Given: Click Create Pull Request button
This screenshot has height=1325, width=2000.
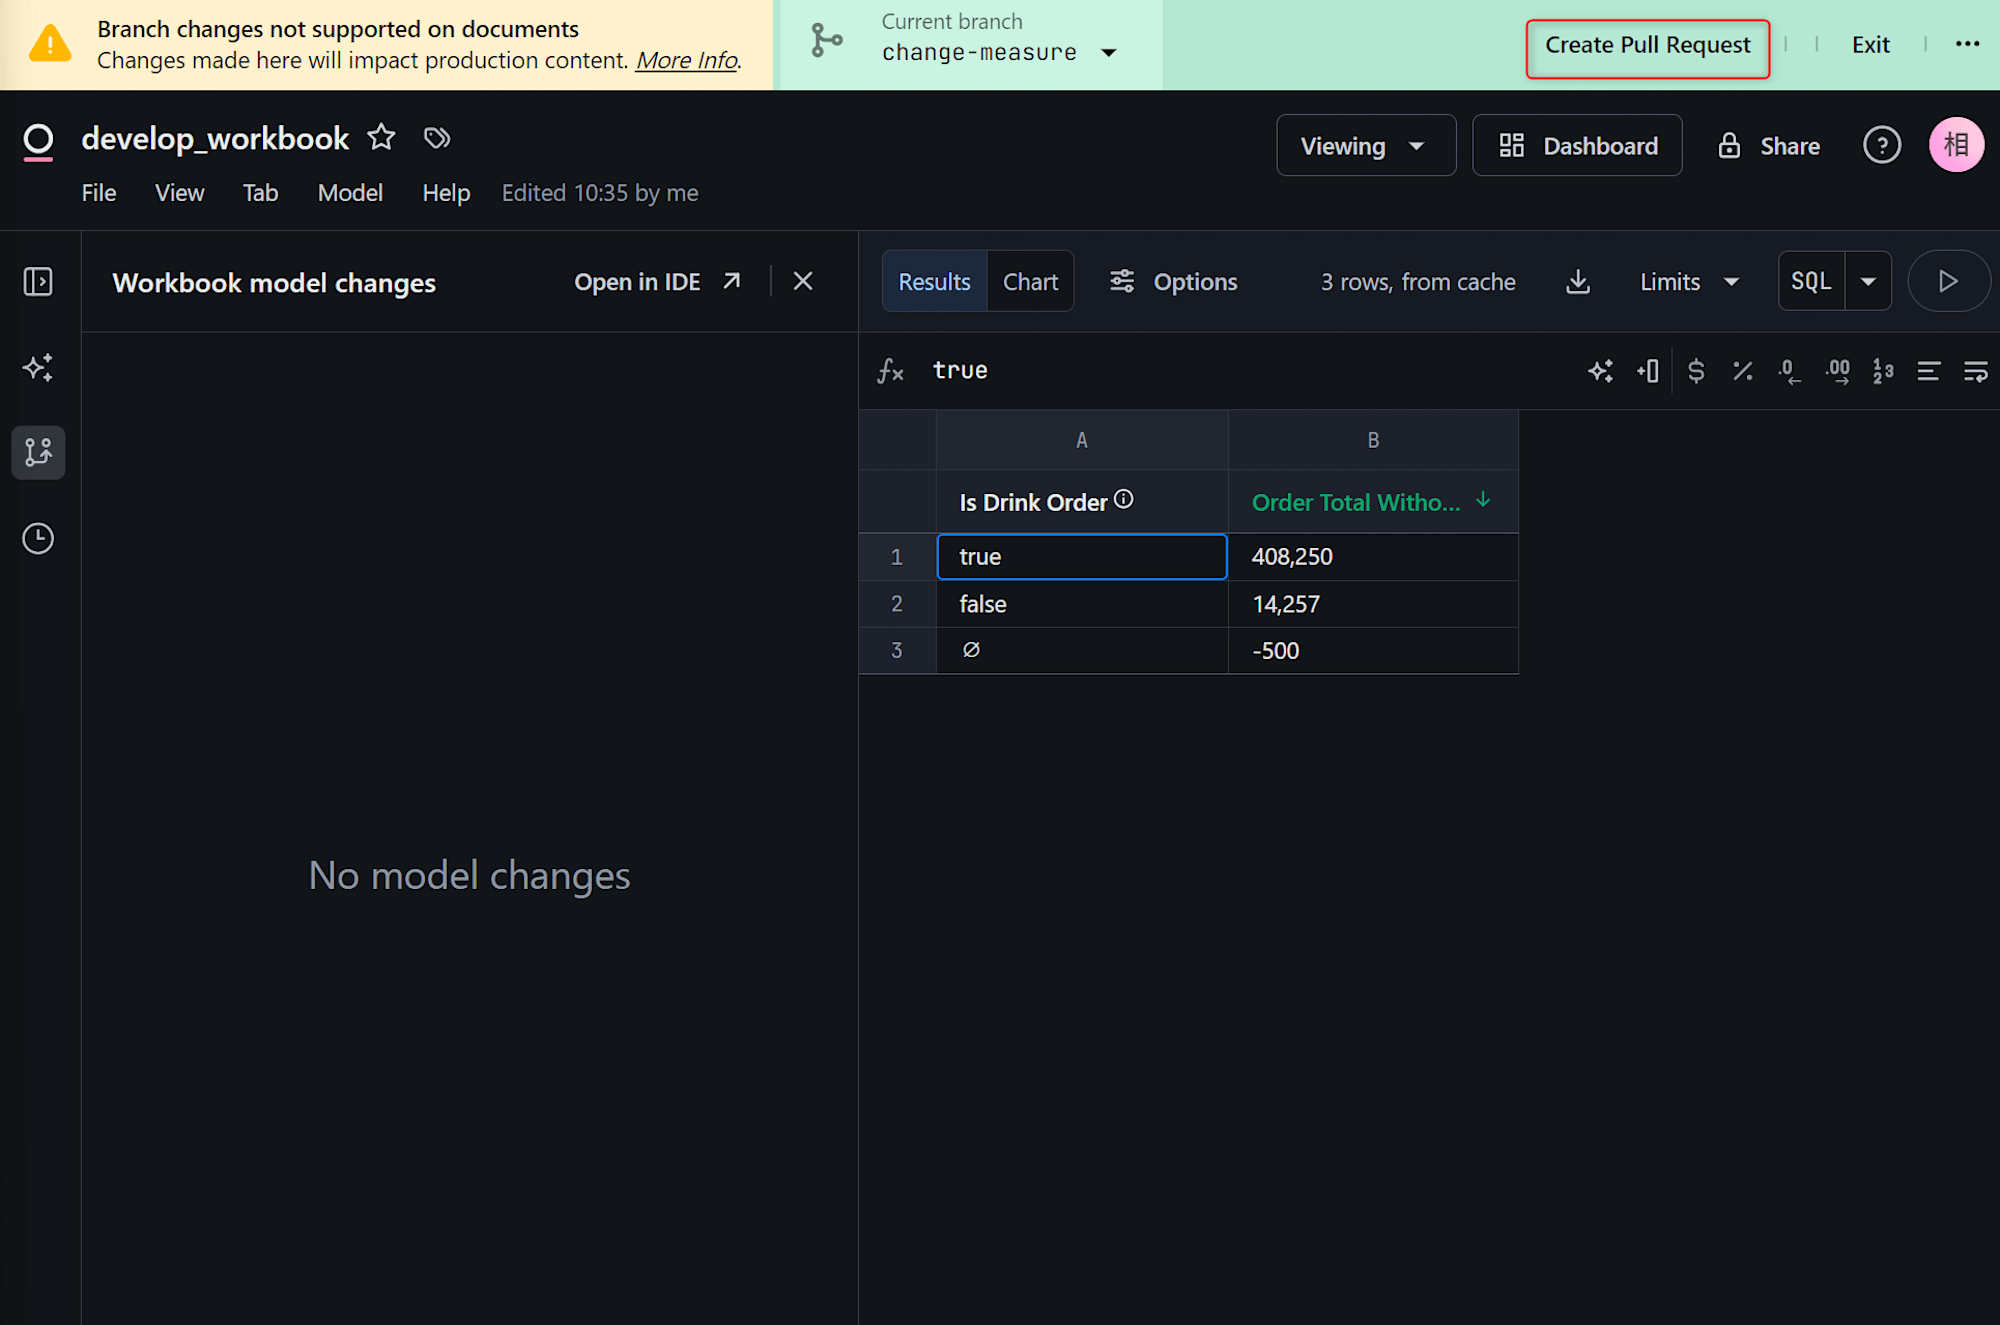Looking at the screenshot, I should pos(1647,45).
